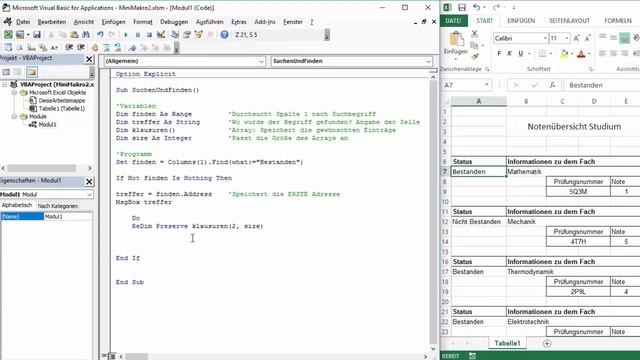Click the Outdent icon in edit toolbar
640x360 pixels.
(81, 48)
